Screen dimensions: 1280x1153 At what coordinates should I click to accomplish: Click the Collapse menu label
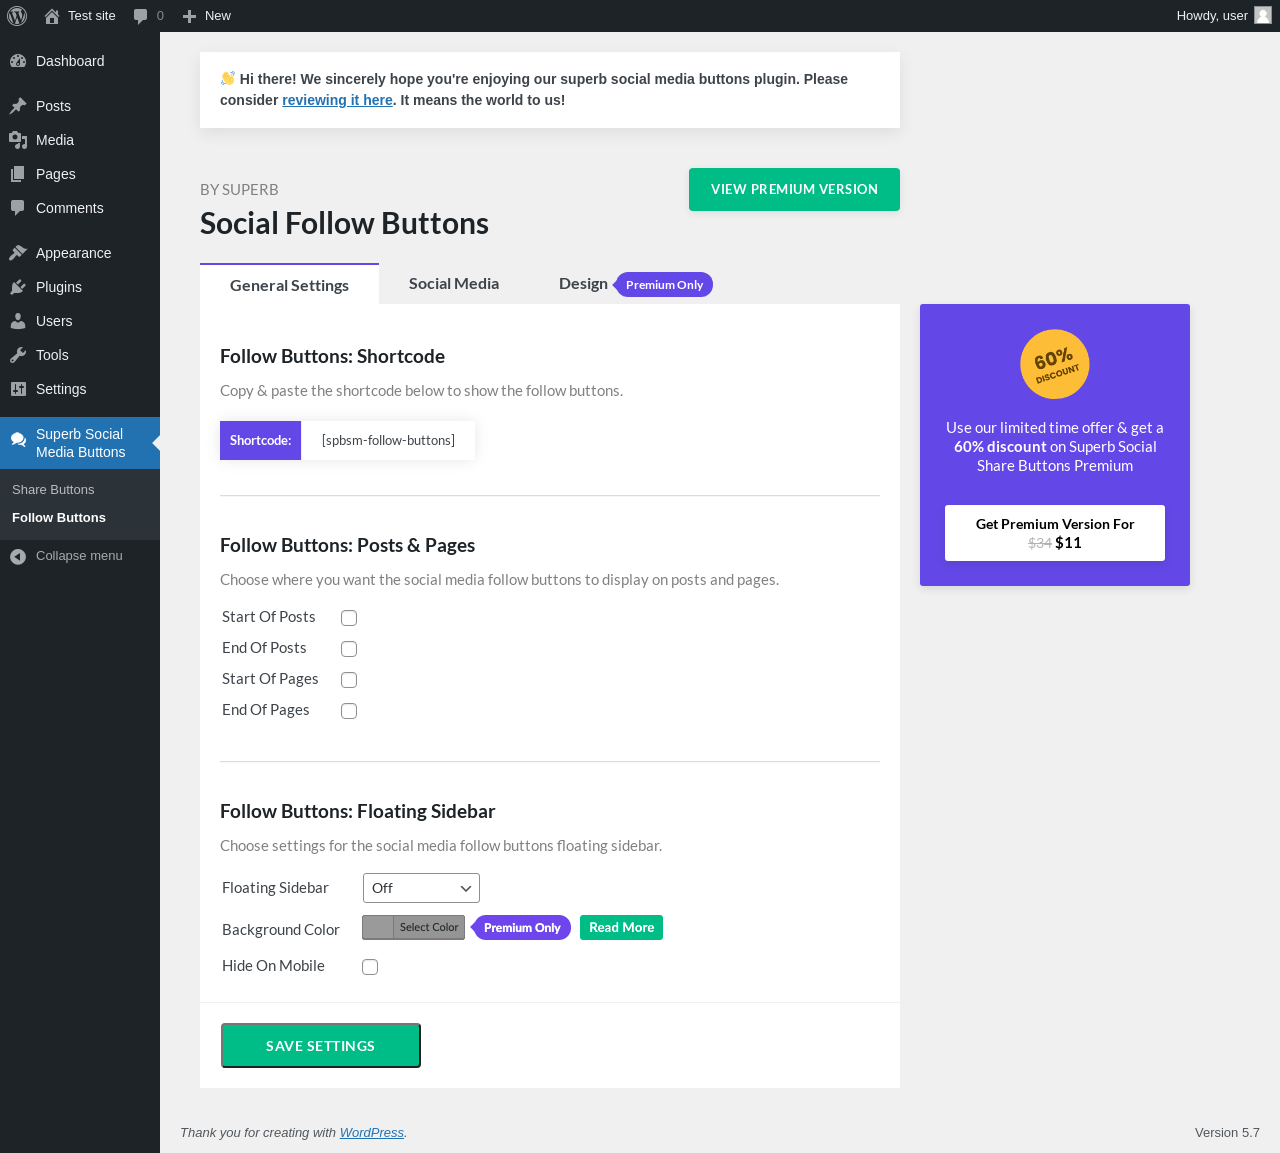click(x=79, y=556)
